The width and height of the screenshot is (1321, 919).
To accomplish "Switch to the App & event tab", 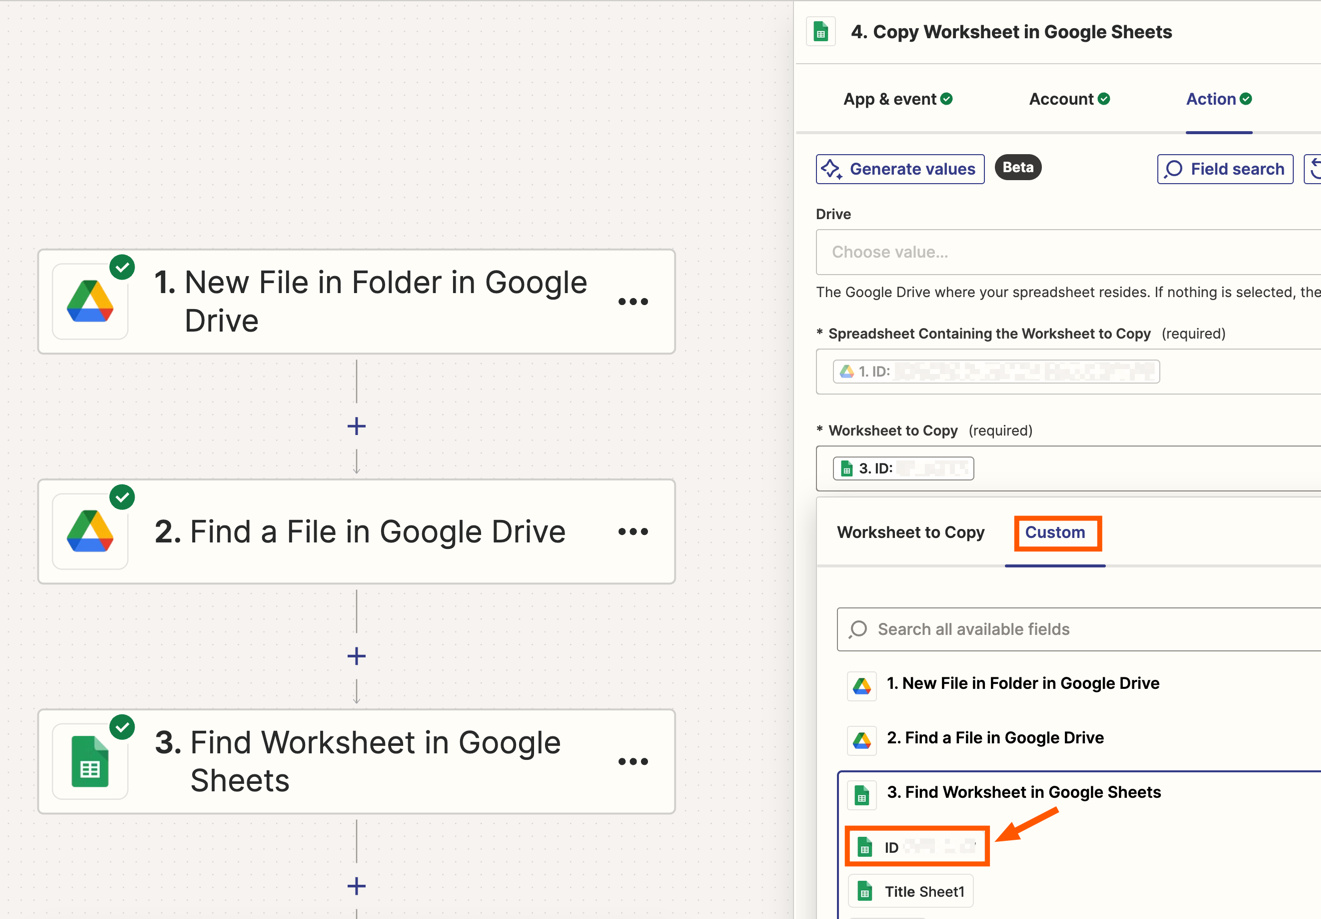I will (x=898, y=99).
